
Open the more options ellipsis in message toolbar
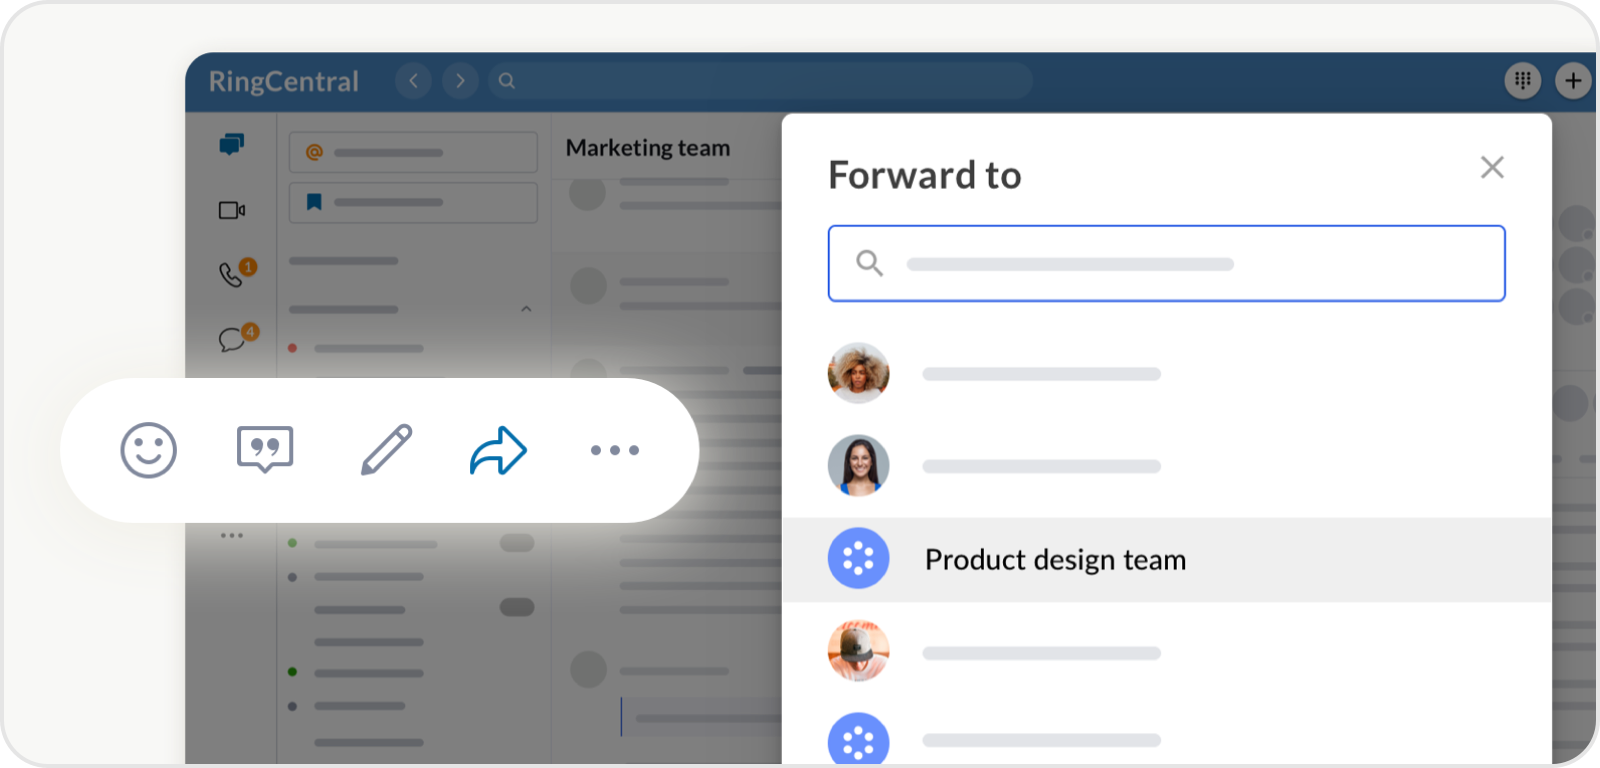614,450
